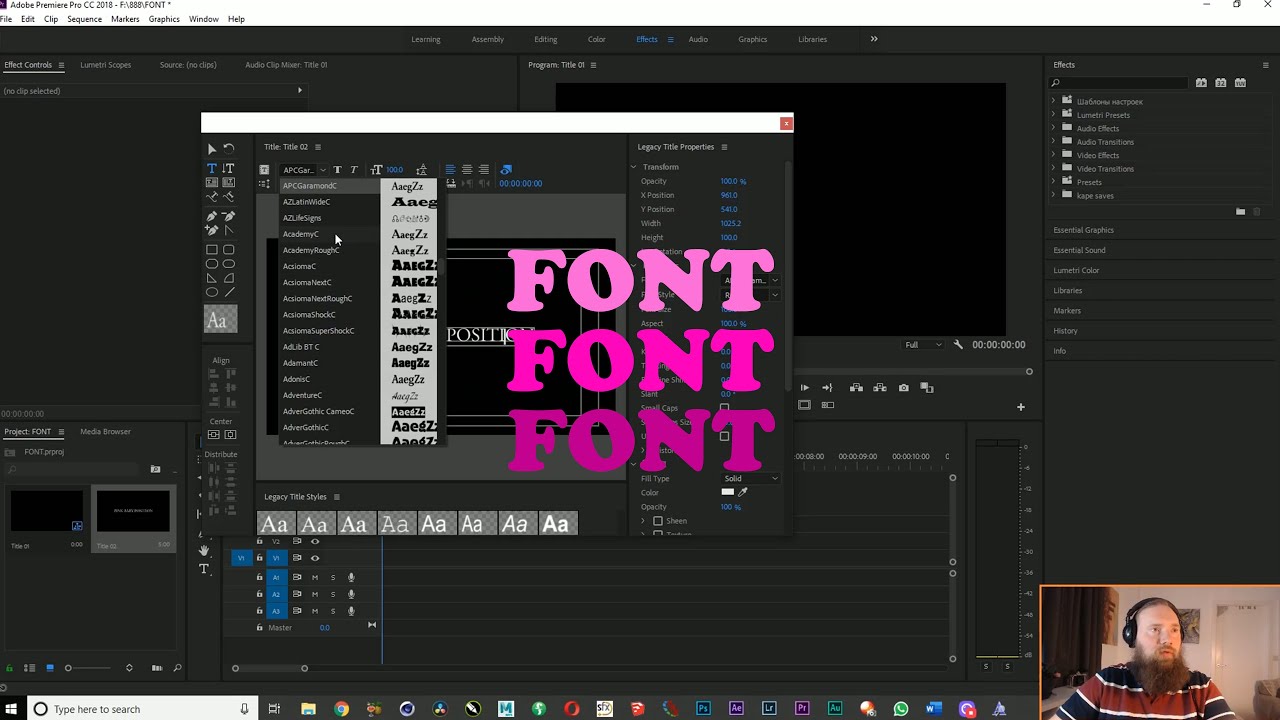Expand the Video Transitions folder

click(x=1053, y=169)
